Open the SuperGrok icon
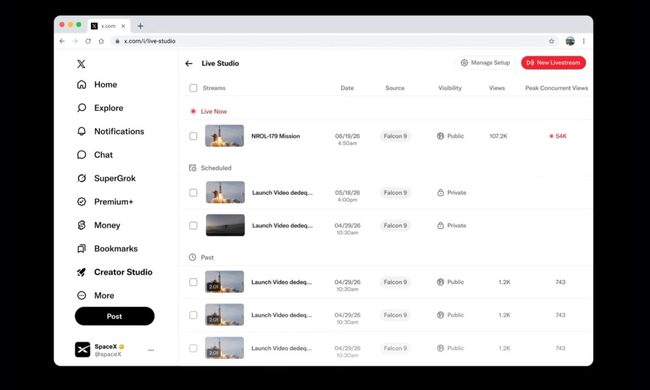The width and height of the screenshot is (650, 390). [82, 178]
